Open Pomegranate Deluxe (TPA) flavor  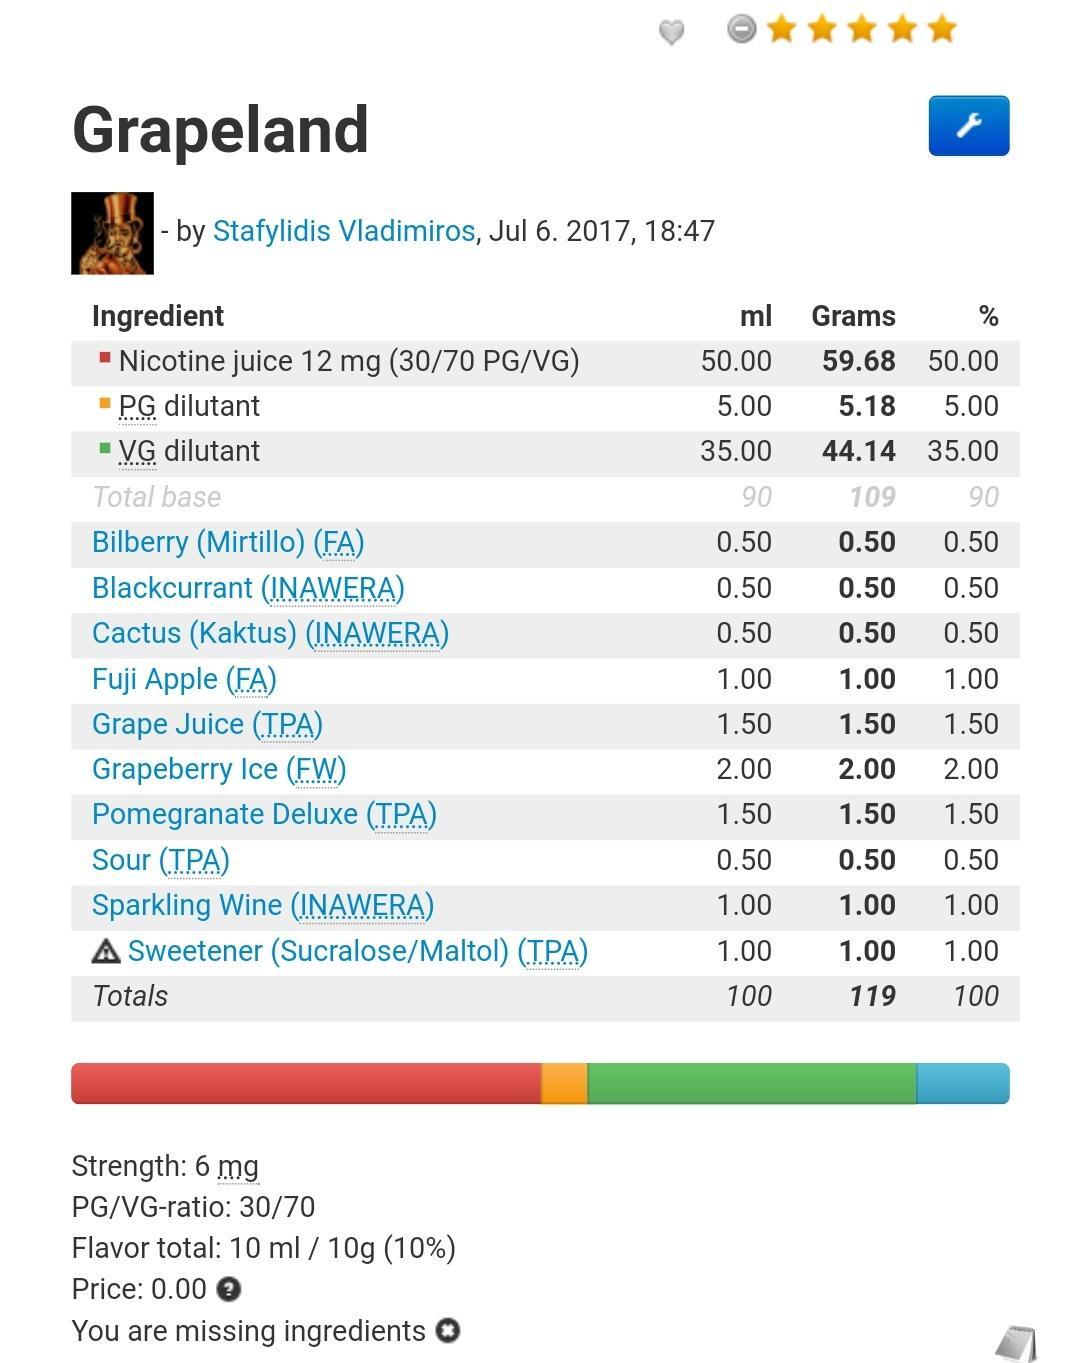coord(264,814)
